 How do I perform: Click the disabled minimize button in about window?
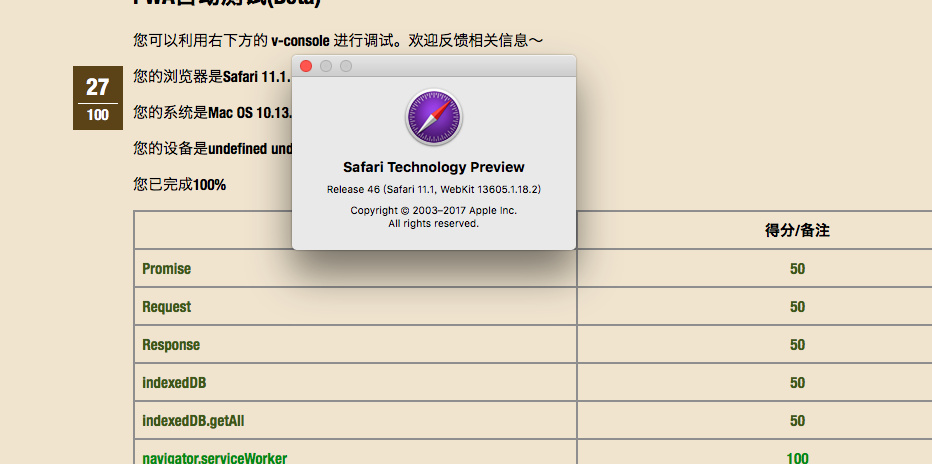(x=326, y=66)
